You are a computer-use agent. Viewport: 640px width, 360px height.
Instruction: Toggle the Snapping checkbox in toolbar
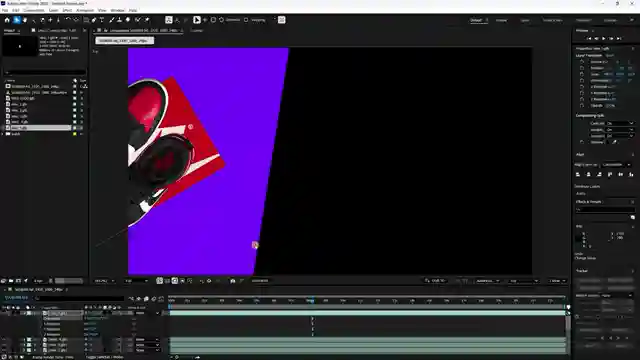pos(246,20)
